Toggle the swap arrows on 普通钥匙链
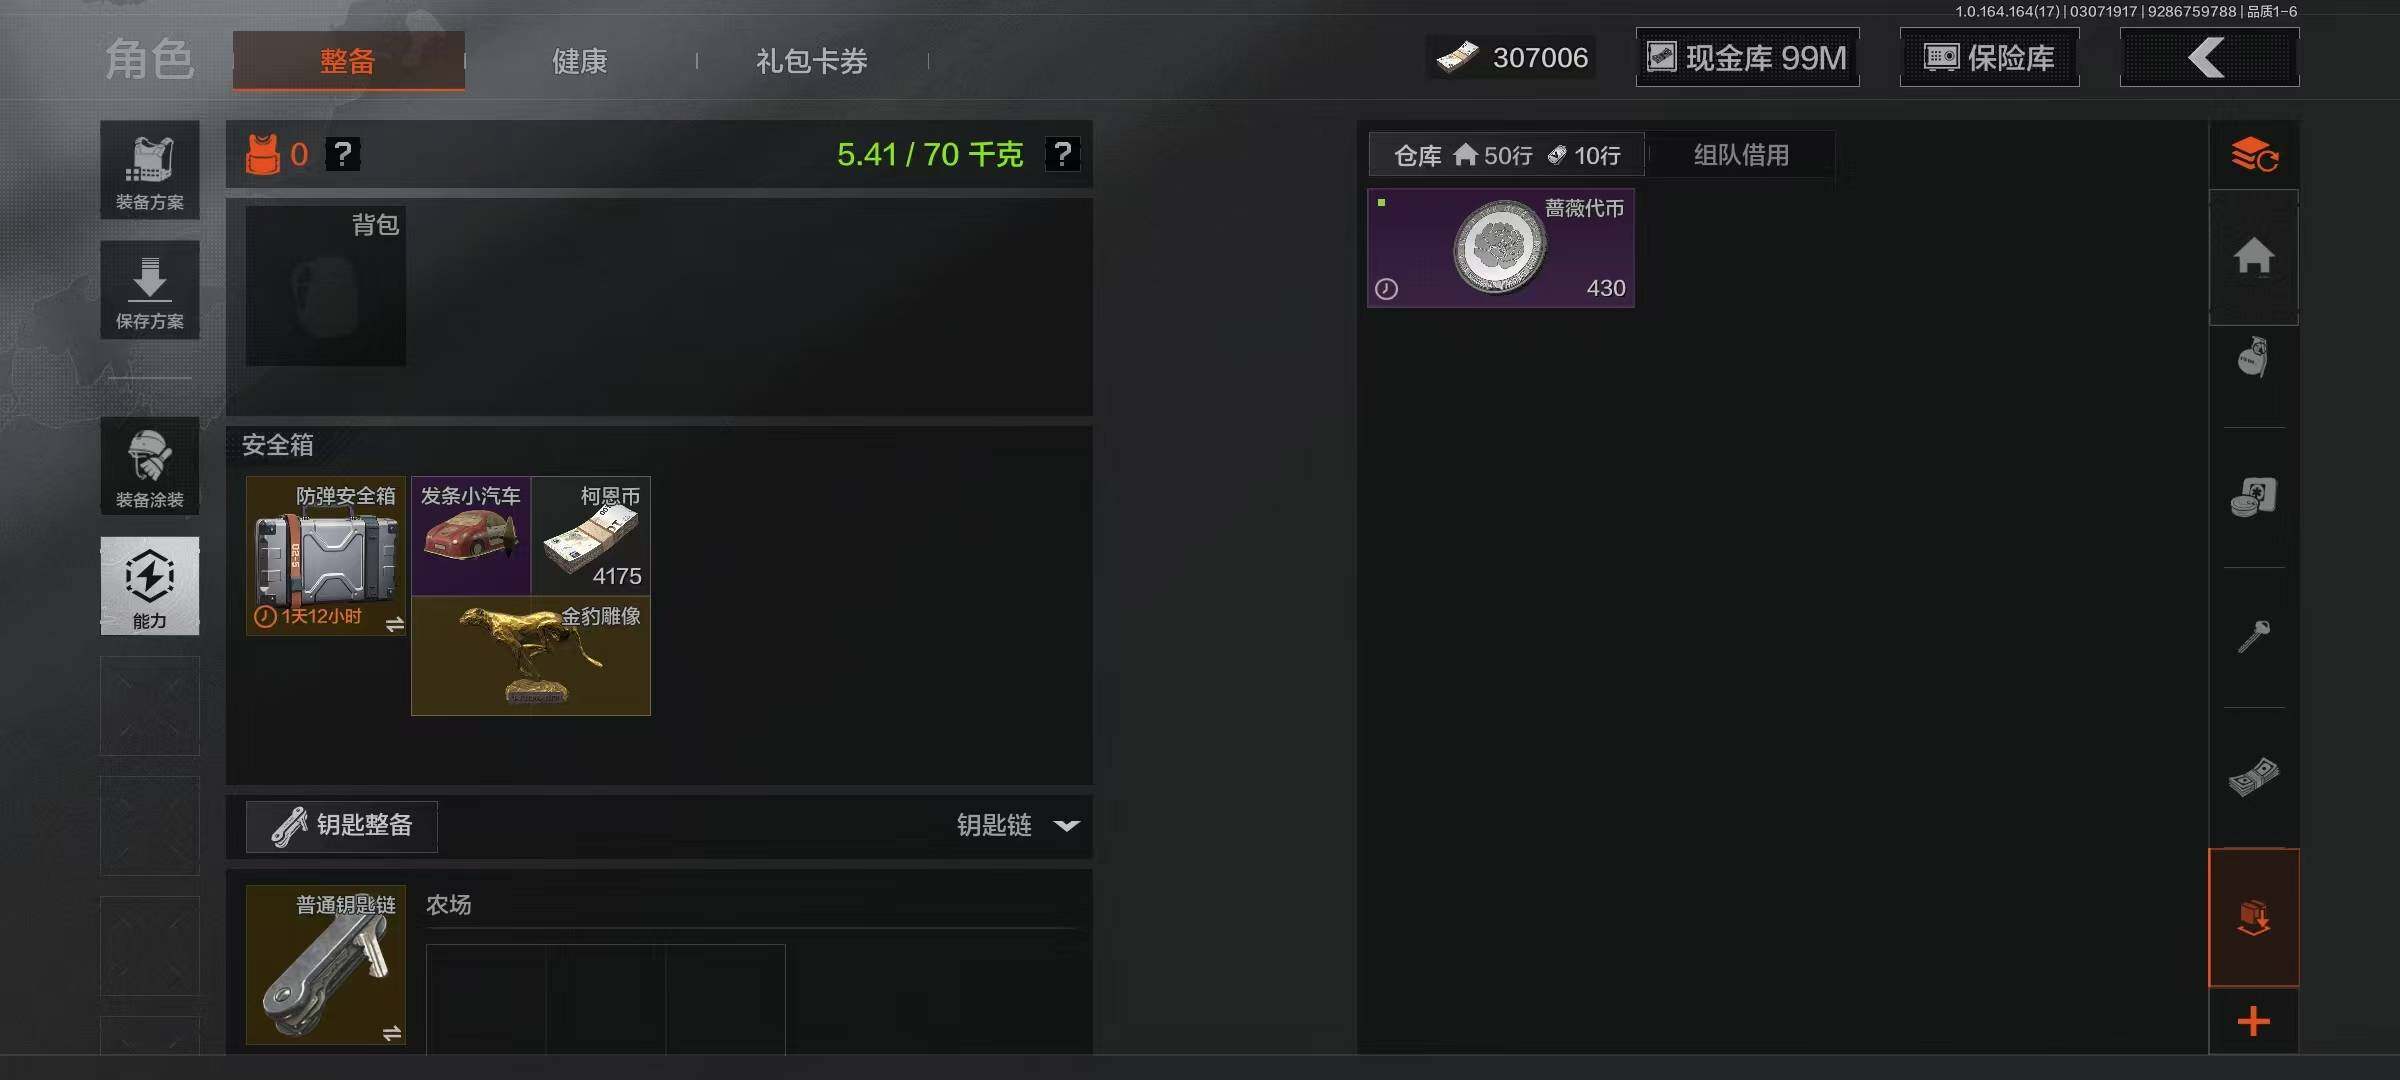The width and height of the screenshot is (2400, 1080). tap(392, 1033)
